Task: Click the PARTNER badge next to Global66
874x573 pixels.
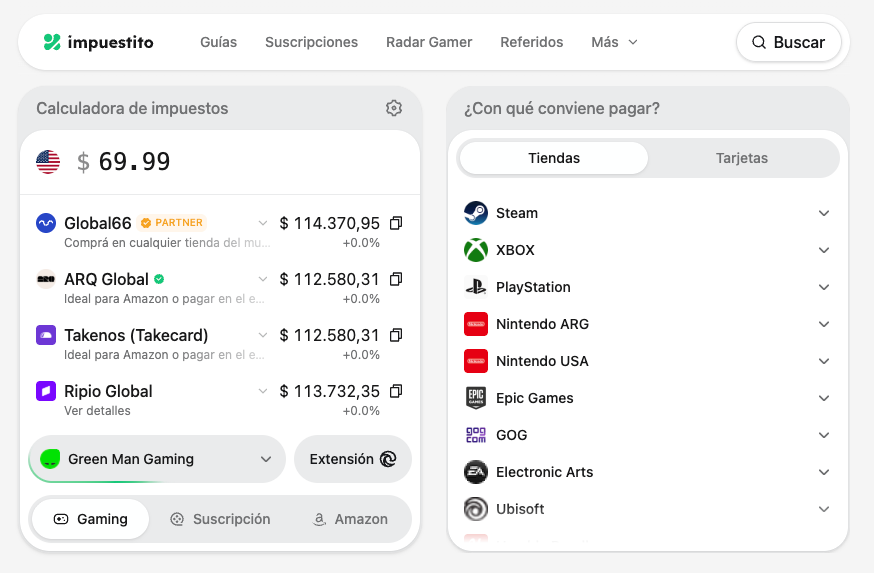Action: point(172,222)
